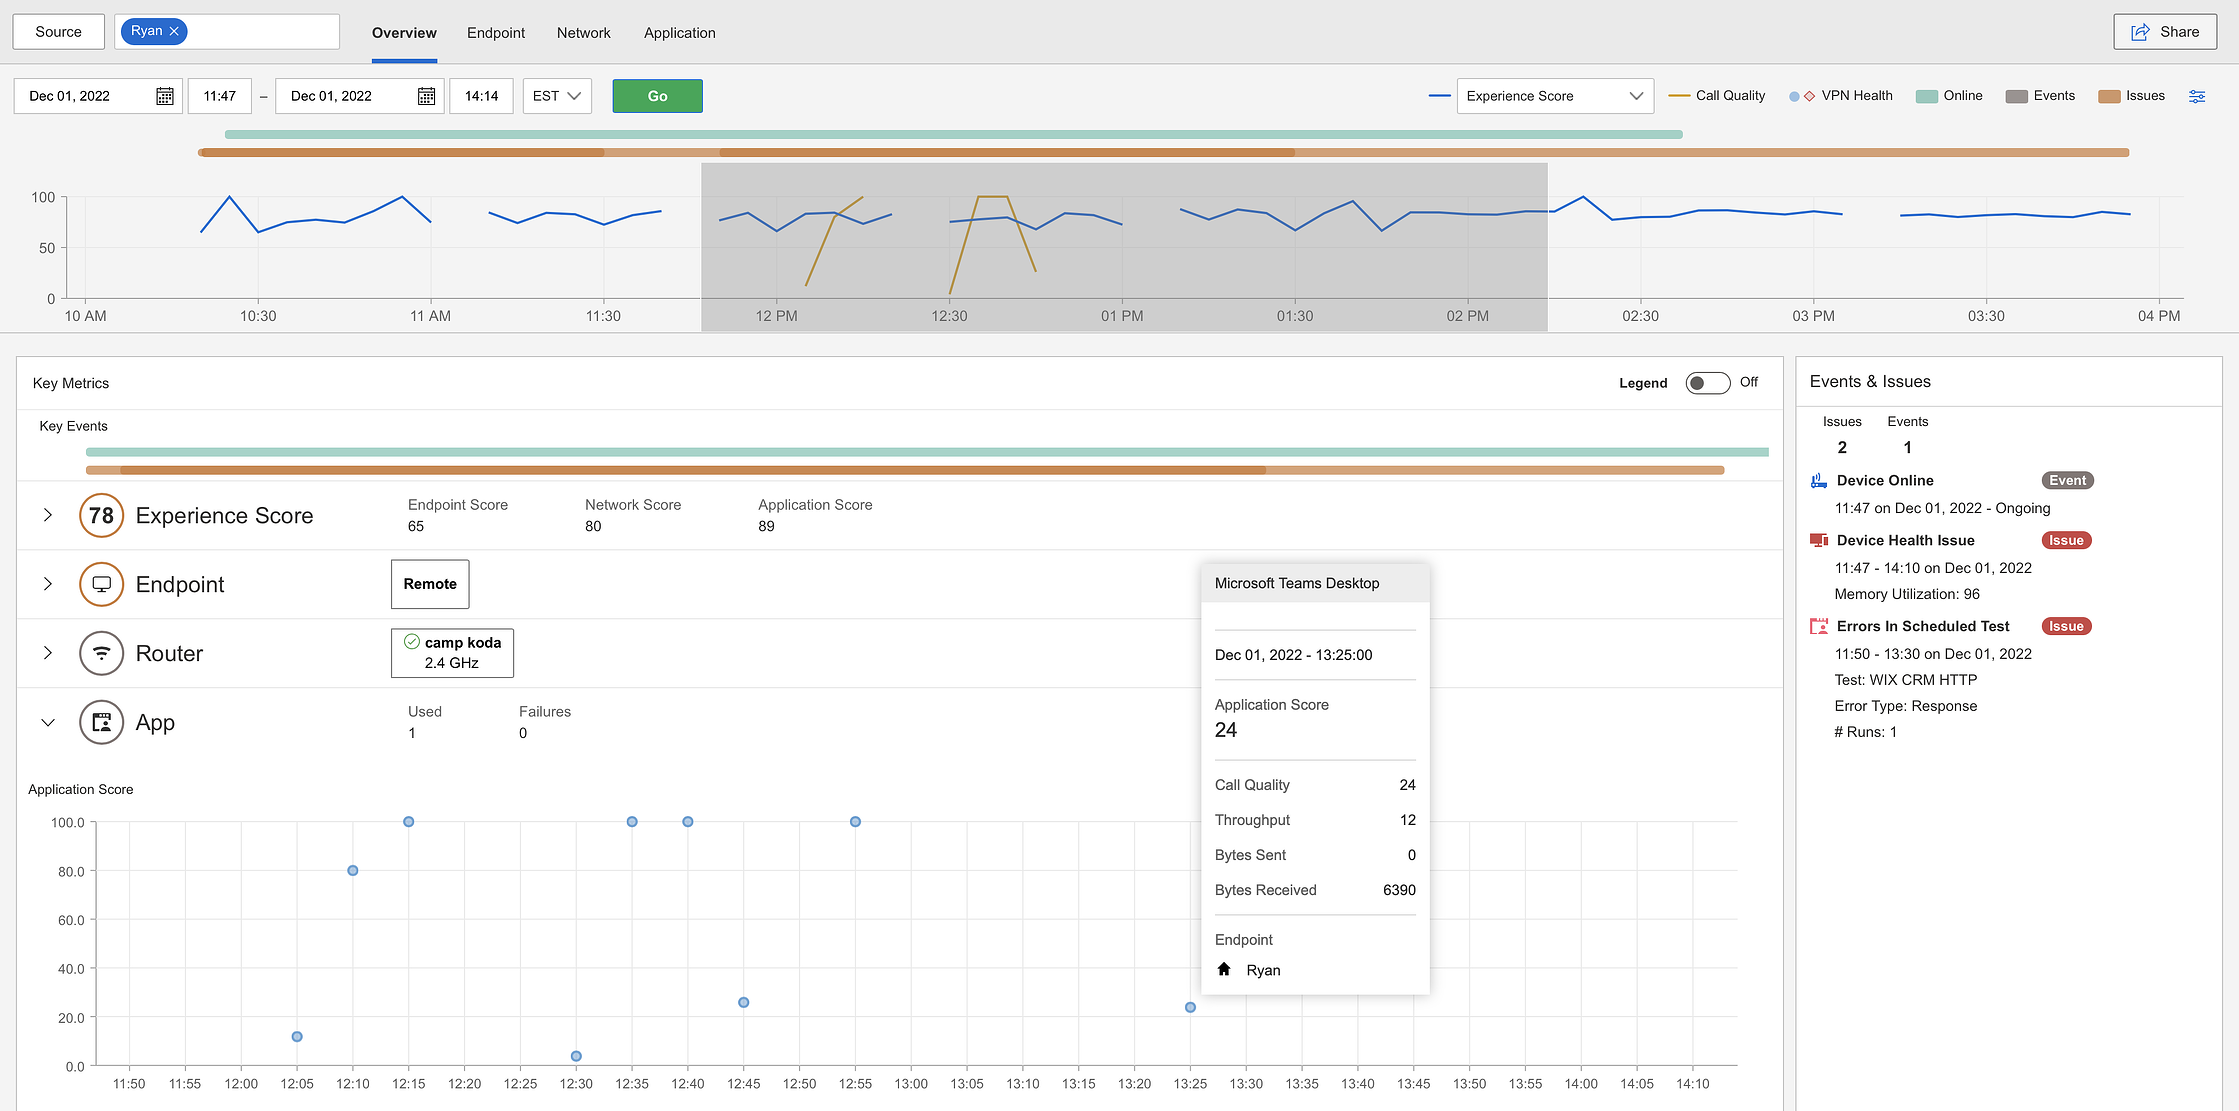
Task: Click the data point at 13:25
Action: pos(1190,1007)
